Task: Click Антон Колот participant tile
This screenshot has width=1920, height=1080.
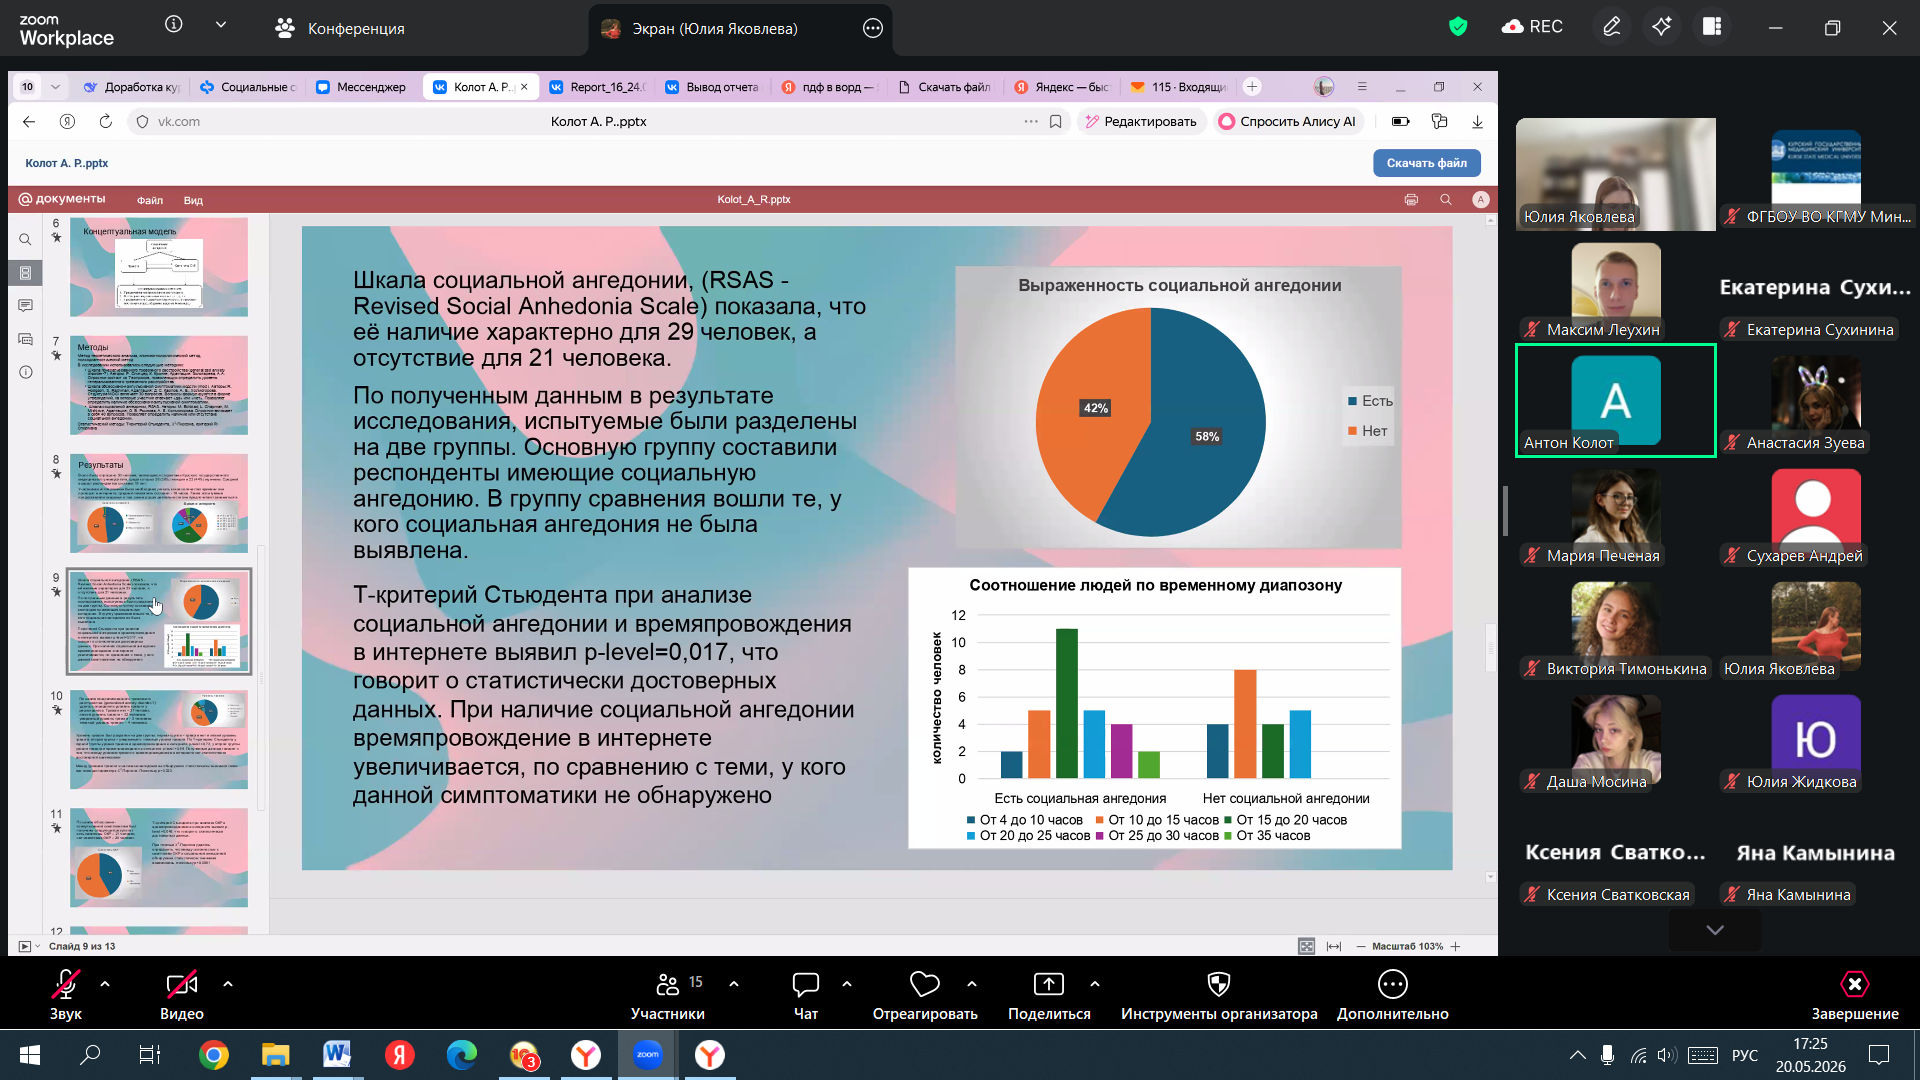Action: tap(1615, 400)
